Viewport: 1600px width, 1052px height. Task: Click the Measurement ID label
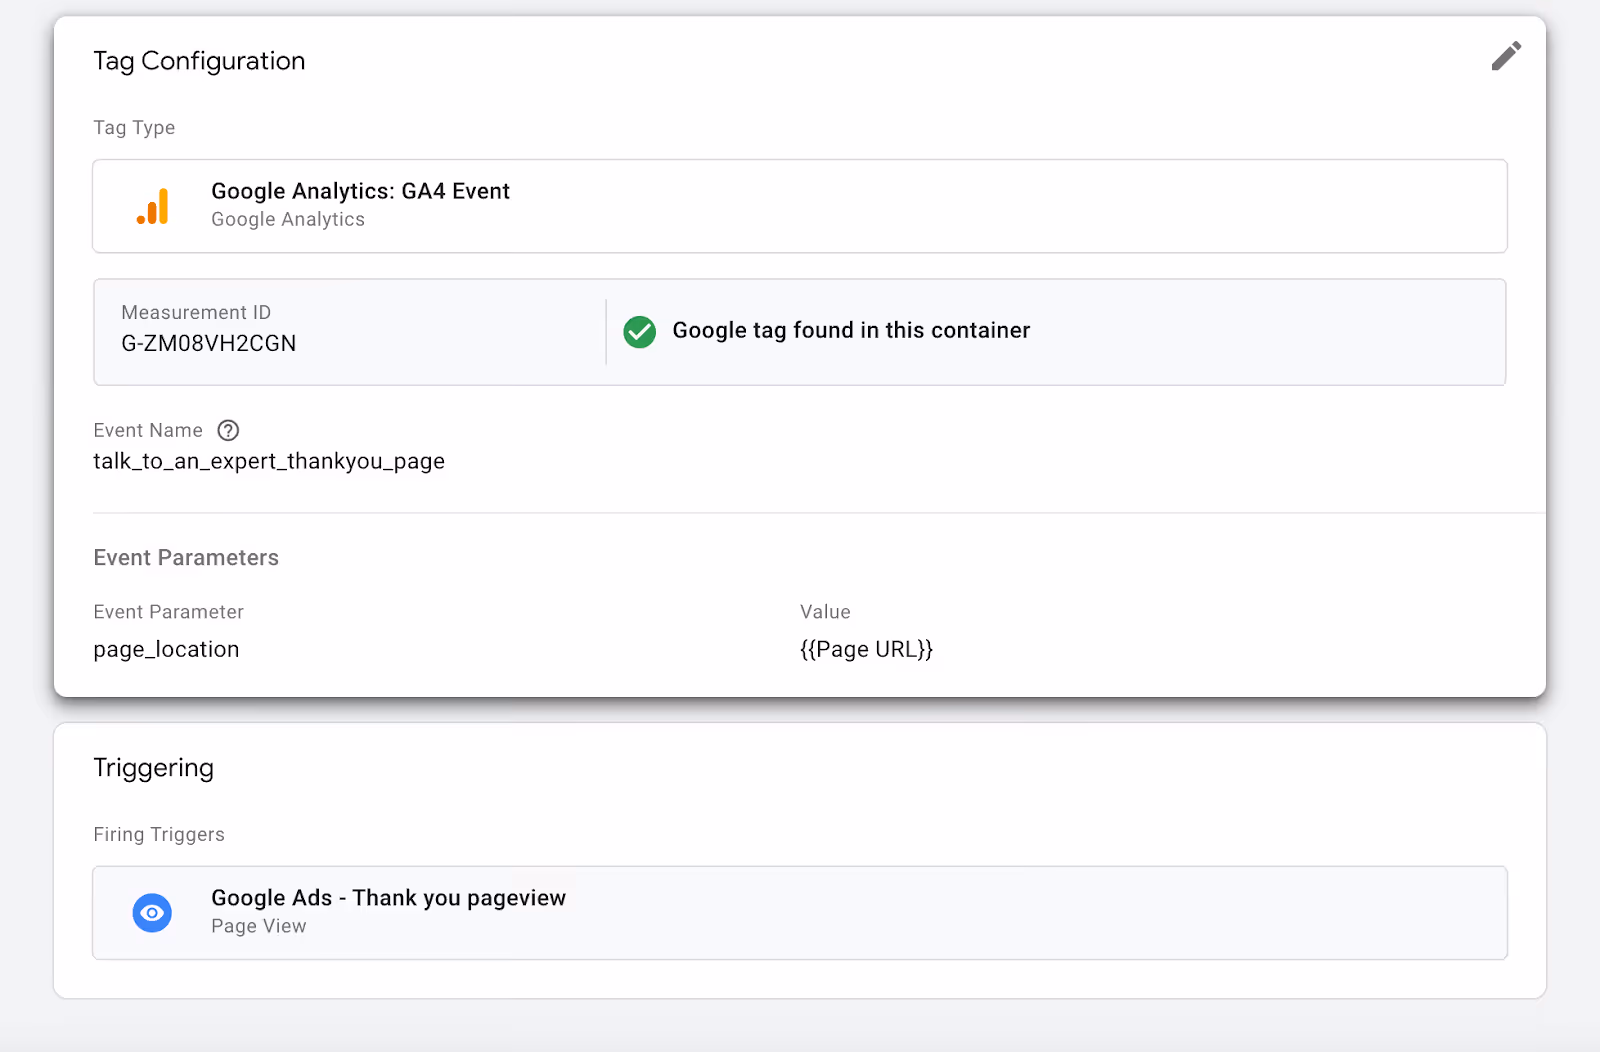click(x=196, y=313)
